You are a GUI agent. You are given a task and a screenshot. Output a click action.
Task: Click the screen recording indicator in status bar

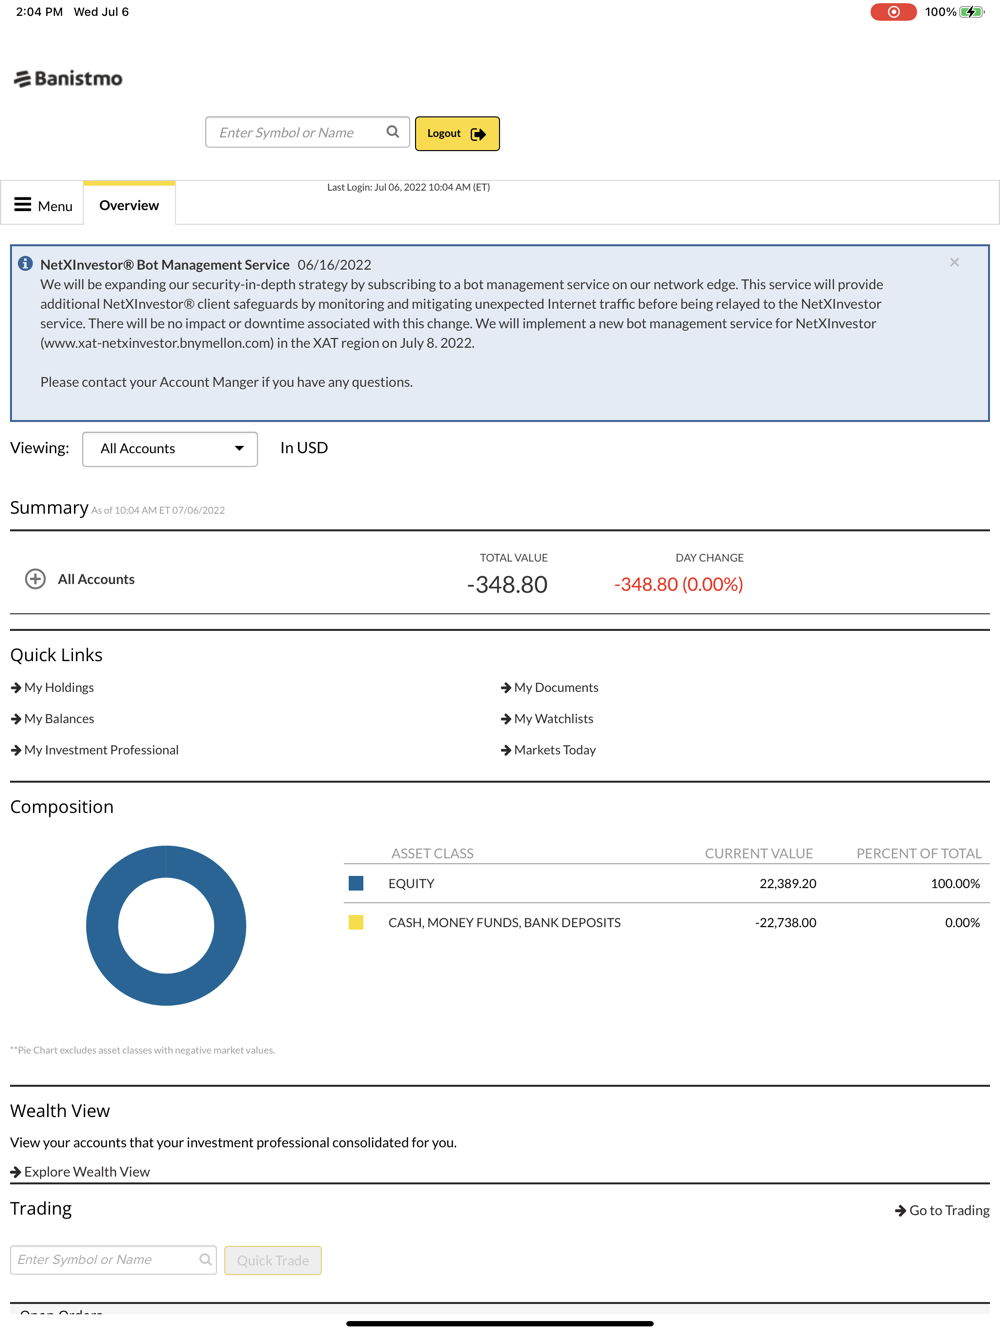[x=893, y=12]
